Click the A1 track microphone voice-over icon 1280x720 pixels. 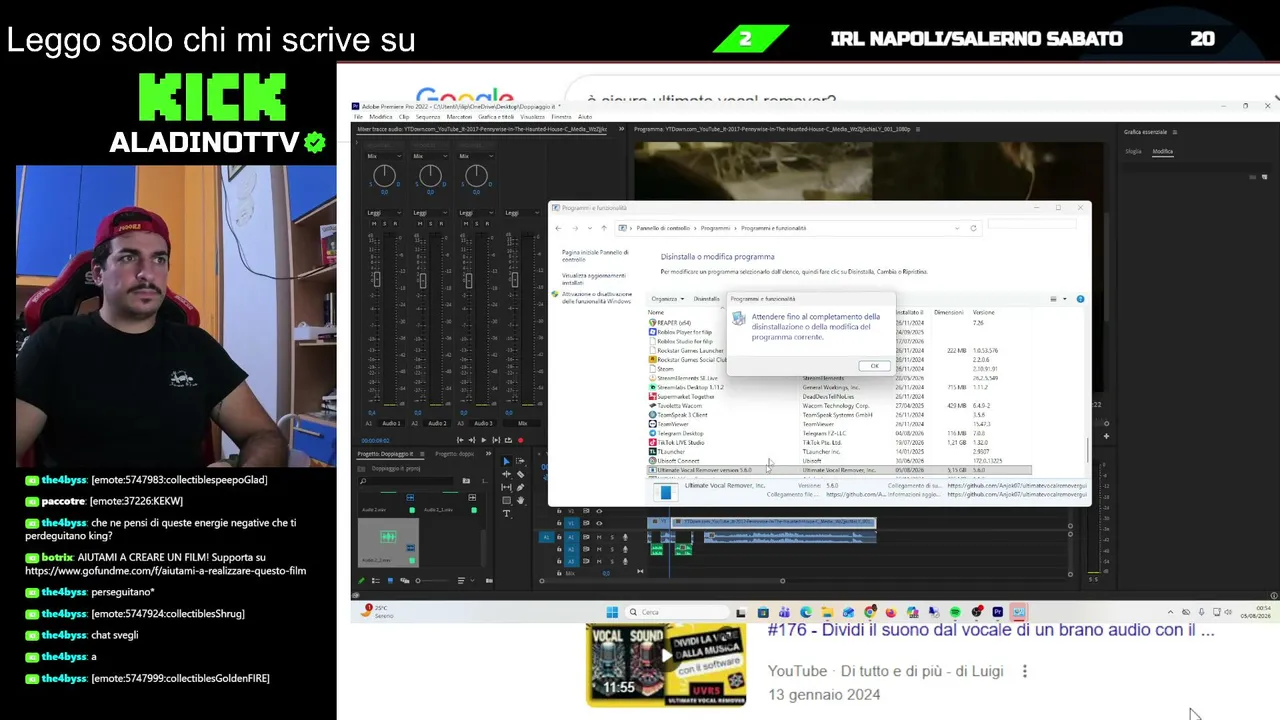625,537
